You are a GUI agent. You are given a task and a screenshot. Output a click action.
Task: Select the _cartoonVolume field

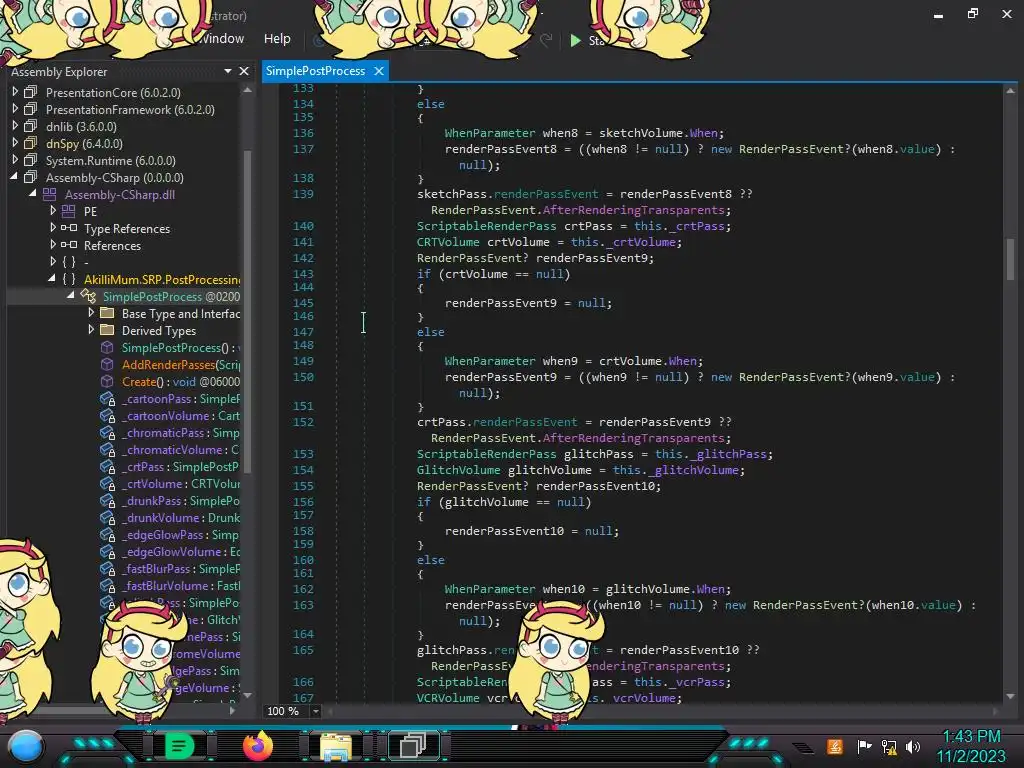point(181,415)
